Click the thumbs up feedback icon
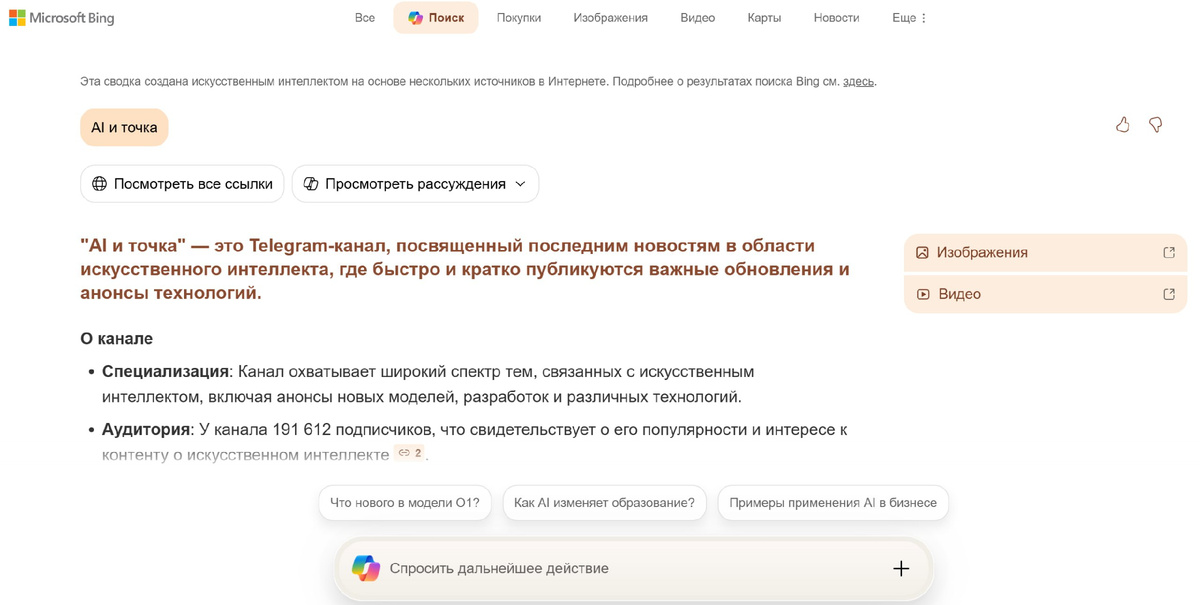The width and height of the screenshot is (1200, 605). [x=1123, y=125]
